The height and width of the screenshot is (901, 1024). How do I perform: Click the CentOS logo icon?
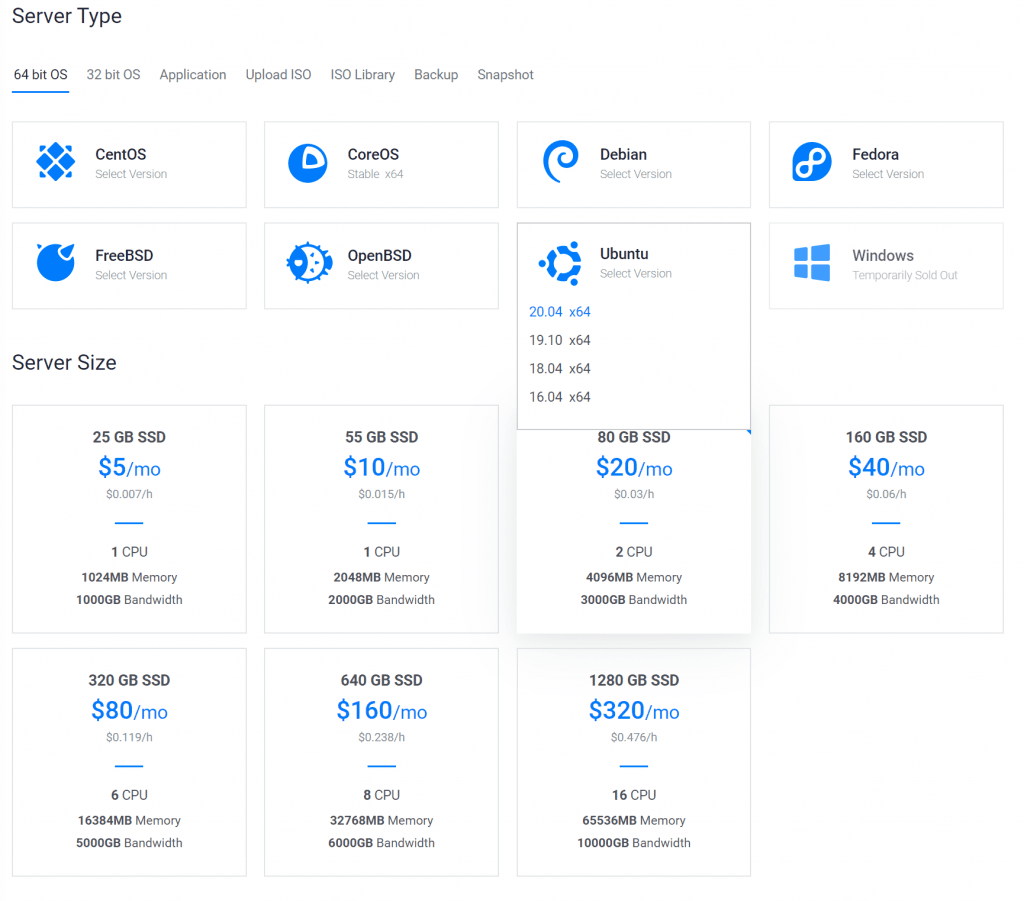click(56, 162)
